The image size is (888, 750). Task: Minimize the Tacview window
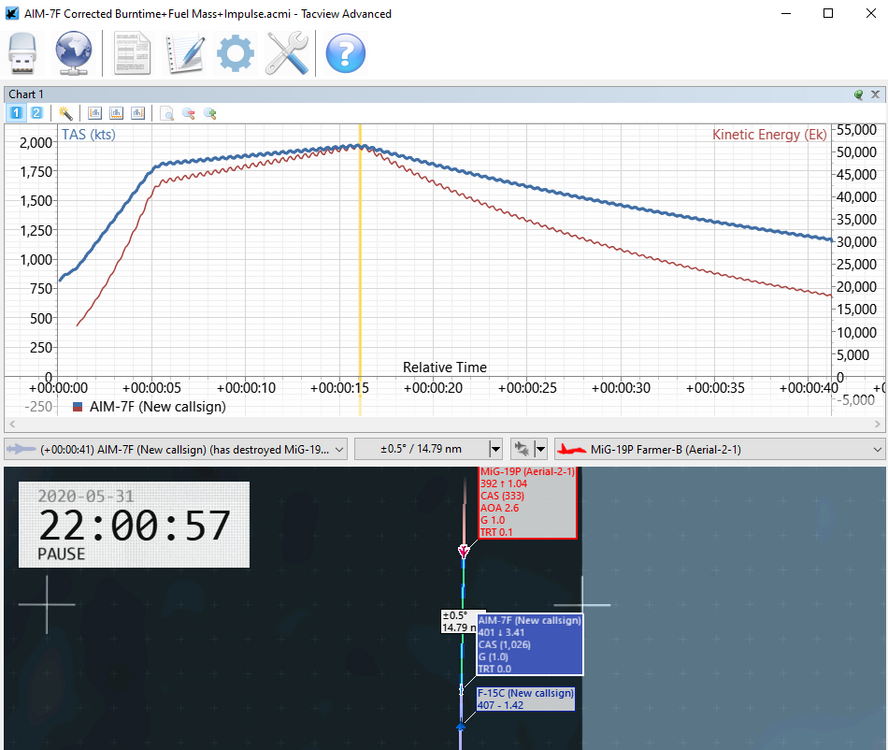point(786,13)
